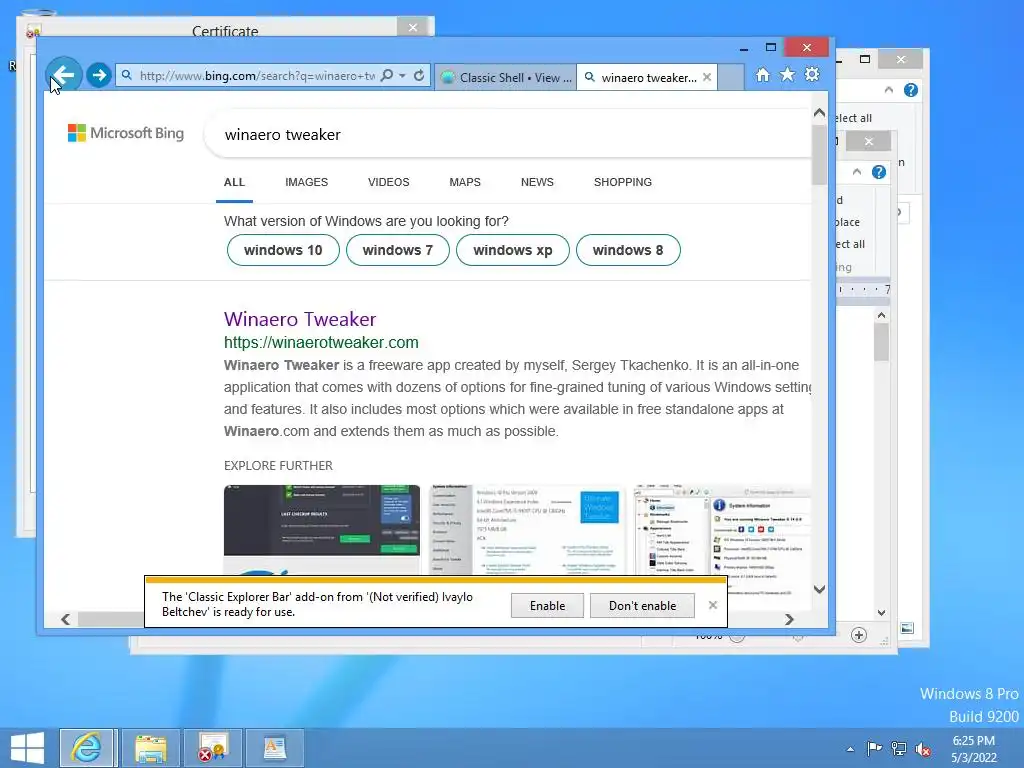1024x768 pixels.
Task: Open the Winaero Tweaker window thumbnail
Action: [723, 530]
